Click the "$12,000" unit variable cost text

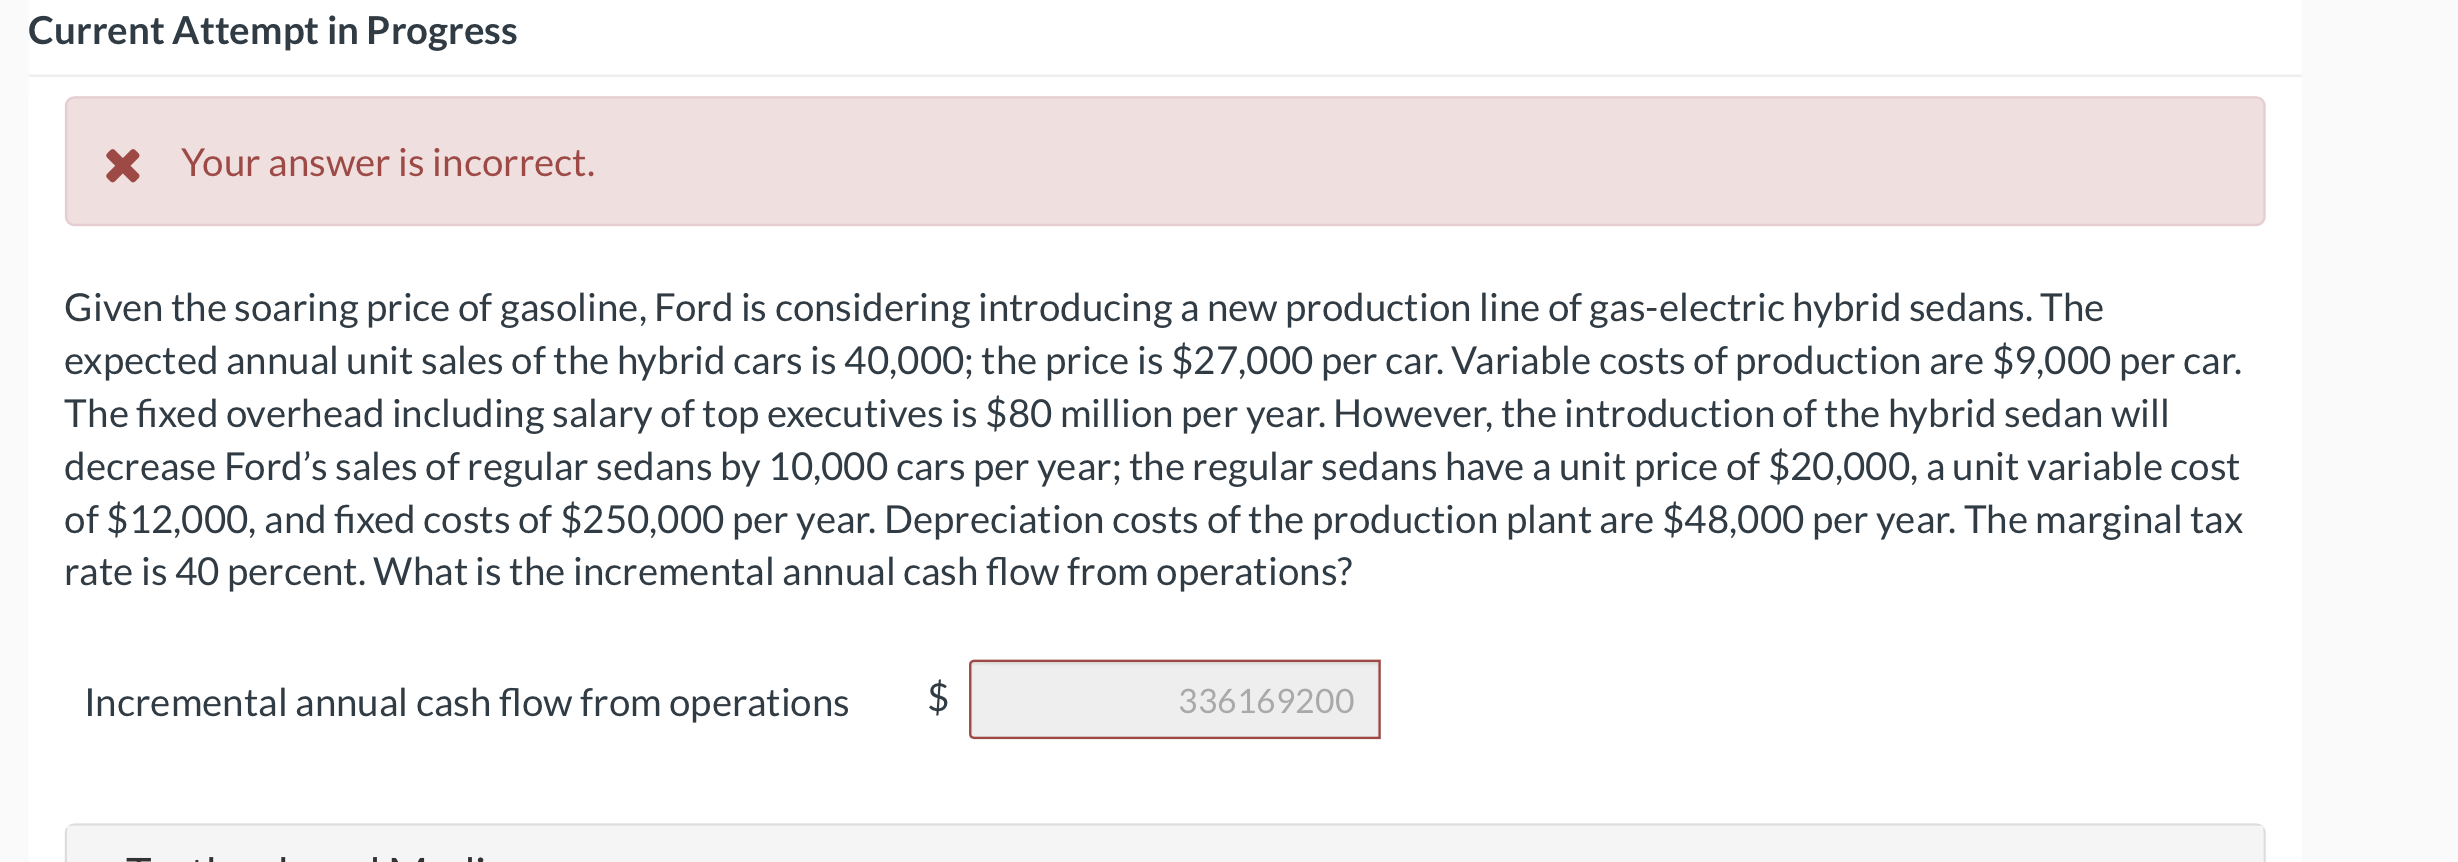pos(180,520)
